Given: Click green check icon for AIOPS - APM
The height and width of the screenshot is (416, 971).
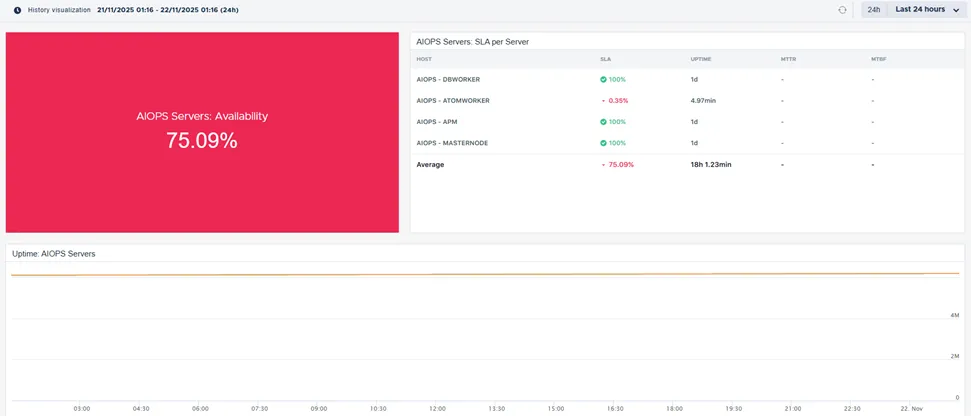Looking at the screenshot, I should 603,122.
